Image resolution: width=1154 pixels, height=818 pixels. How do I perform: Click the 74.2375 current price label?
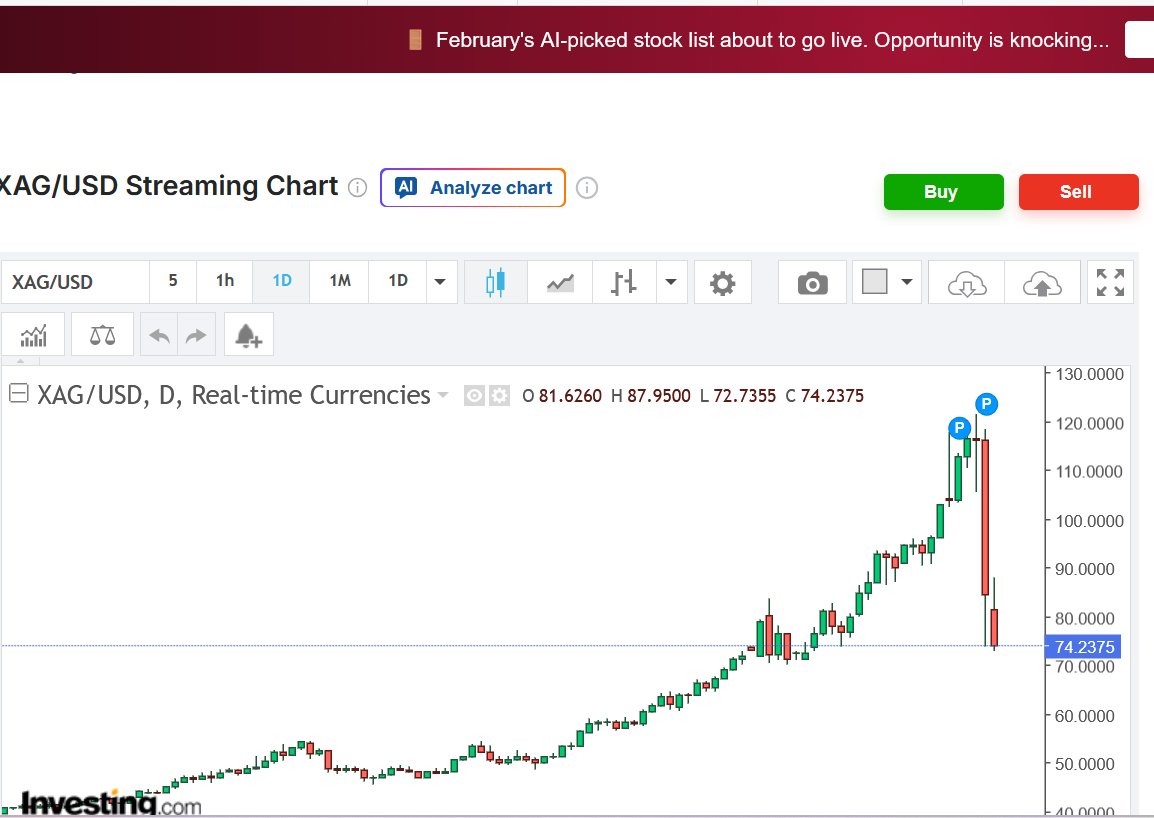tap(1083, 647)
